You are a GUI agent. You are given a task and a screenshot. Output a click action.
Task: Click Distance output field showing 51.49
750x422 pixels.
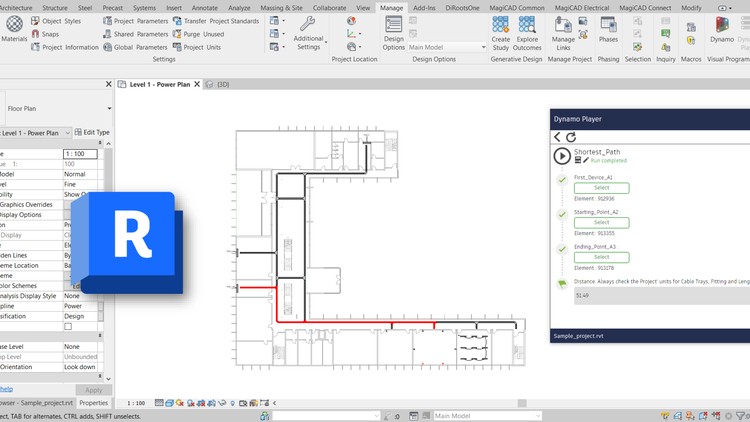[x=662, y=296]
